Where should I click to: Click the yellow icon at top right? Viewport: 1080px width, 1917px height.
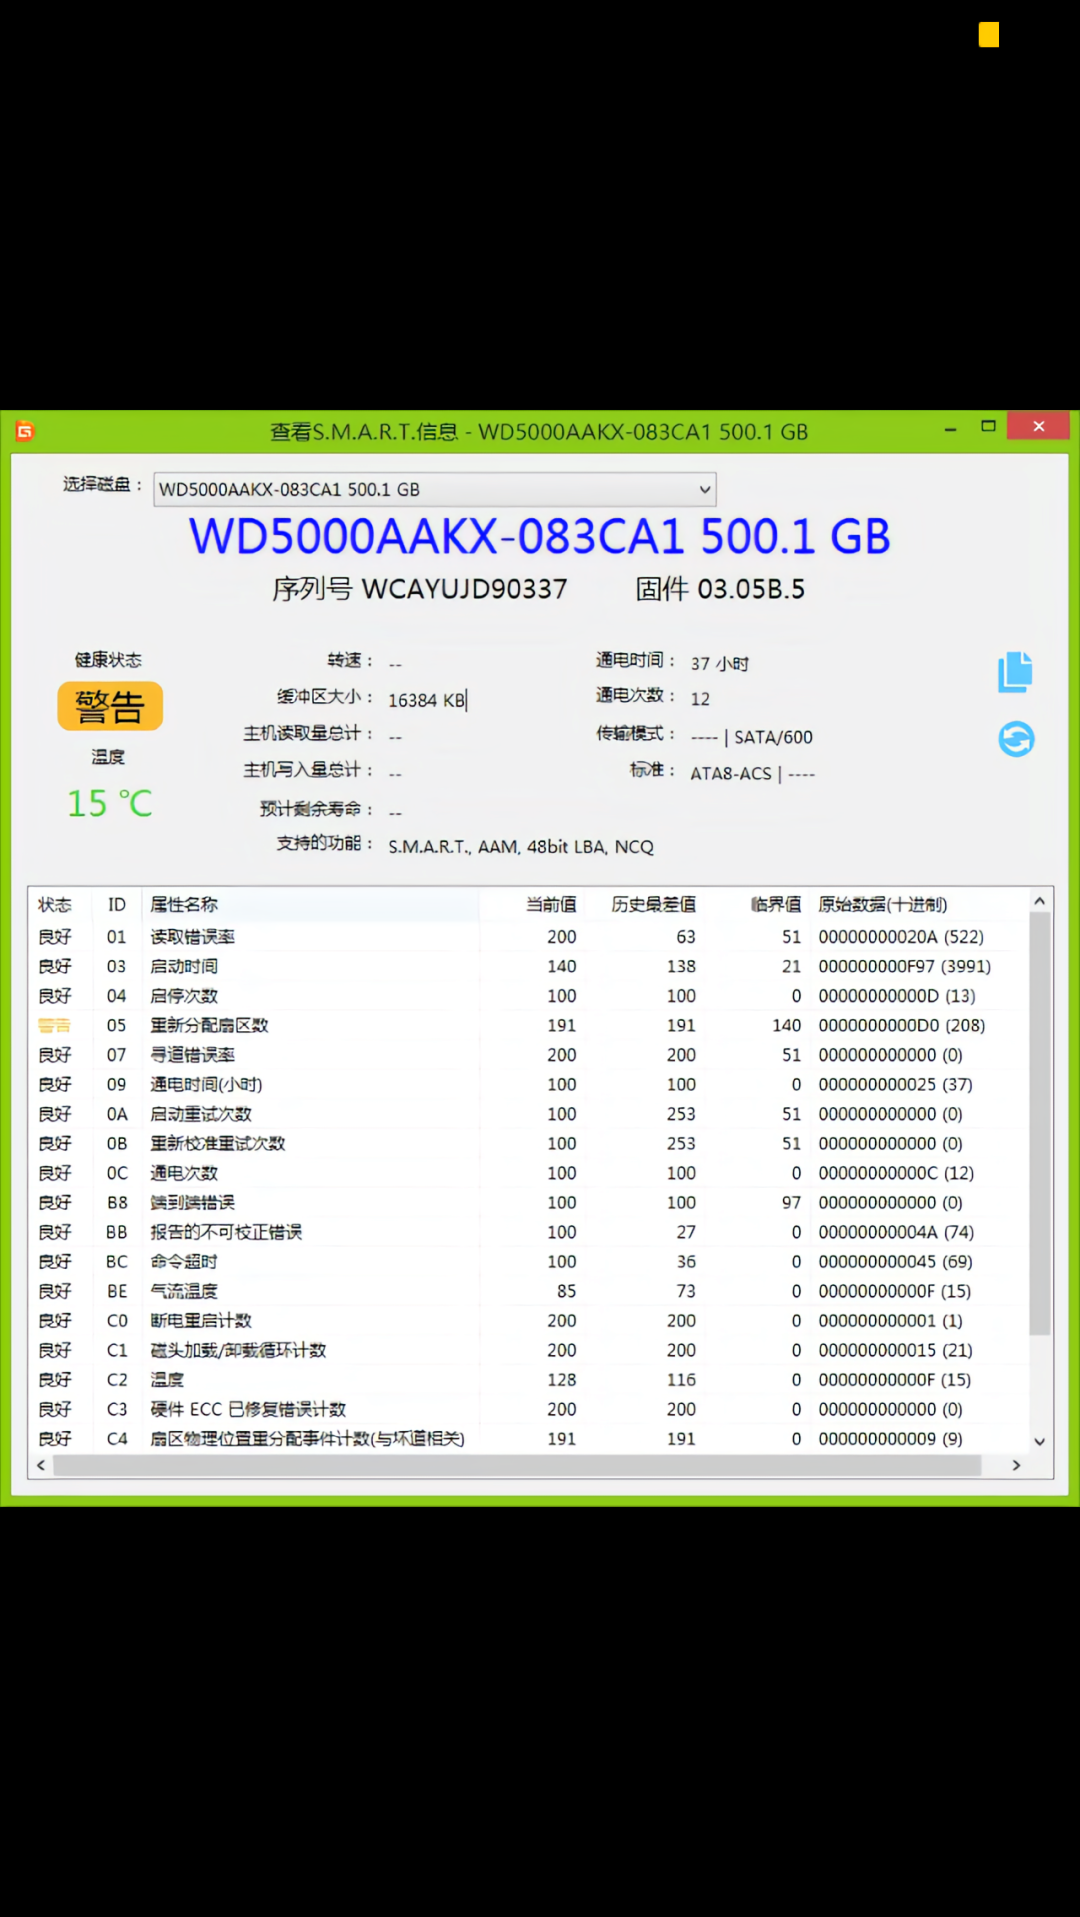coord(989,35)
